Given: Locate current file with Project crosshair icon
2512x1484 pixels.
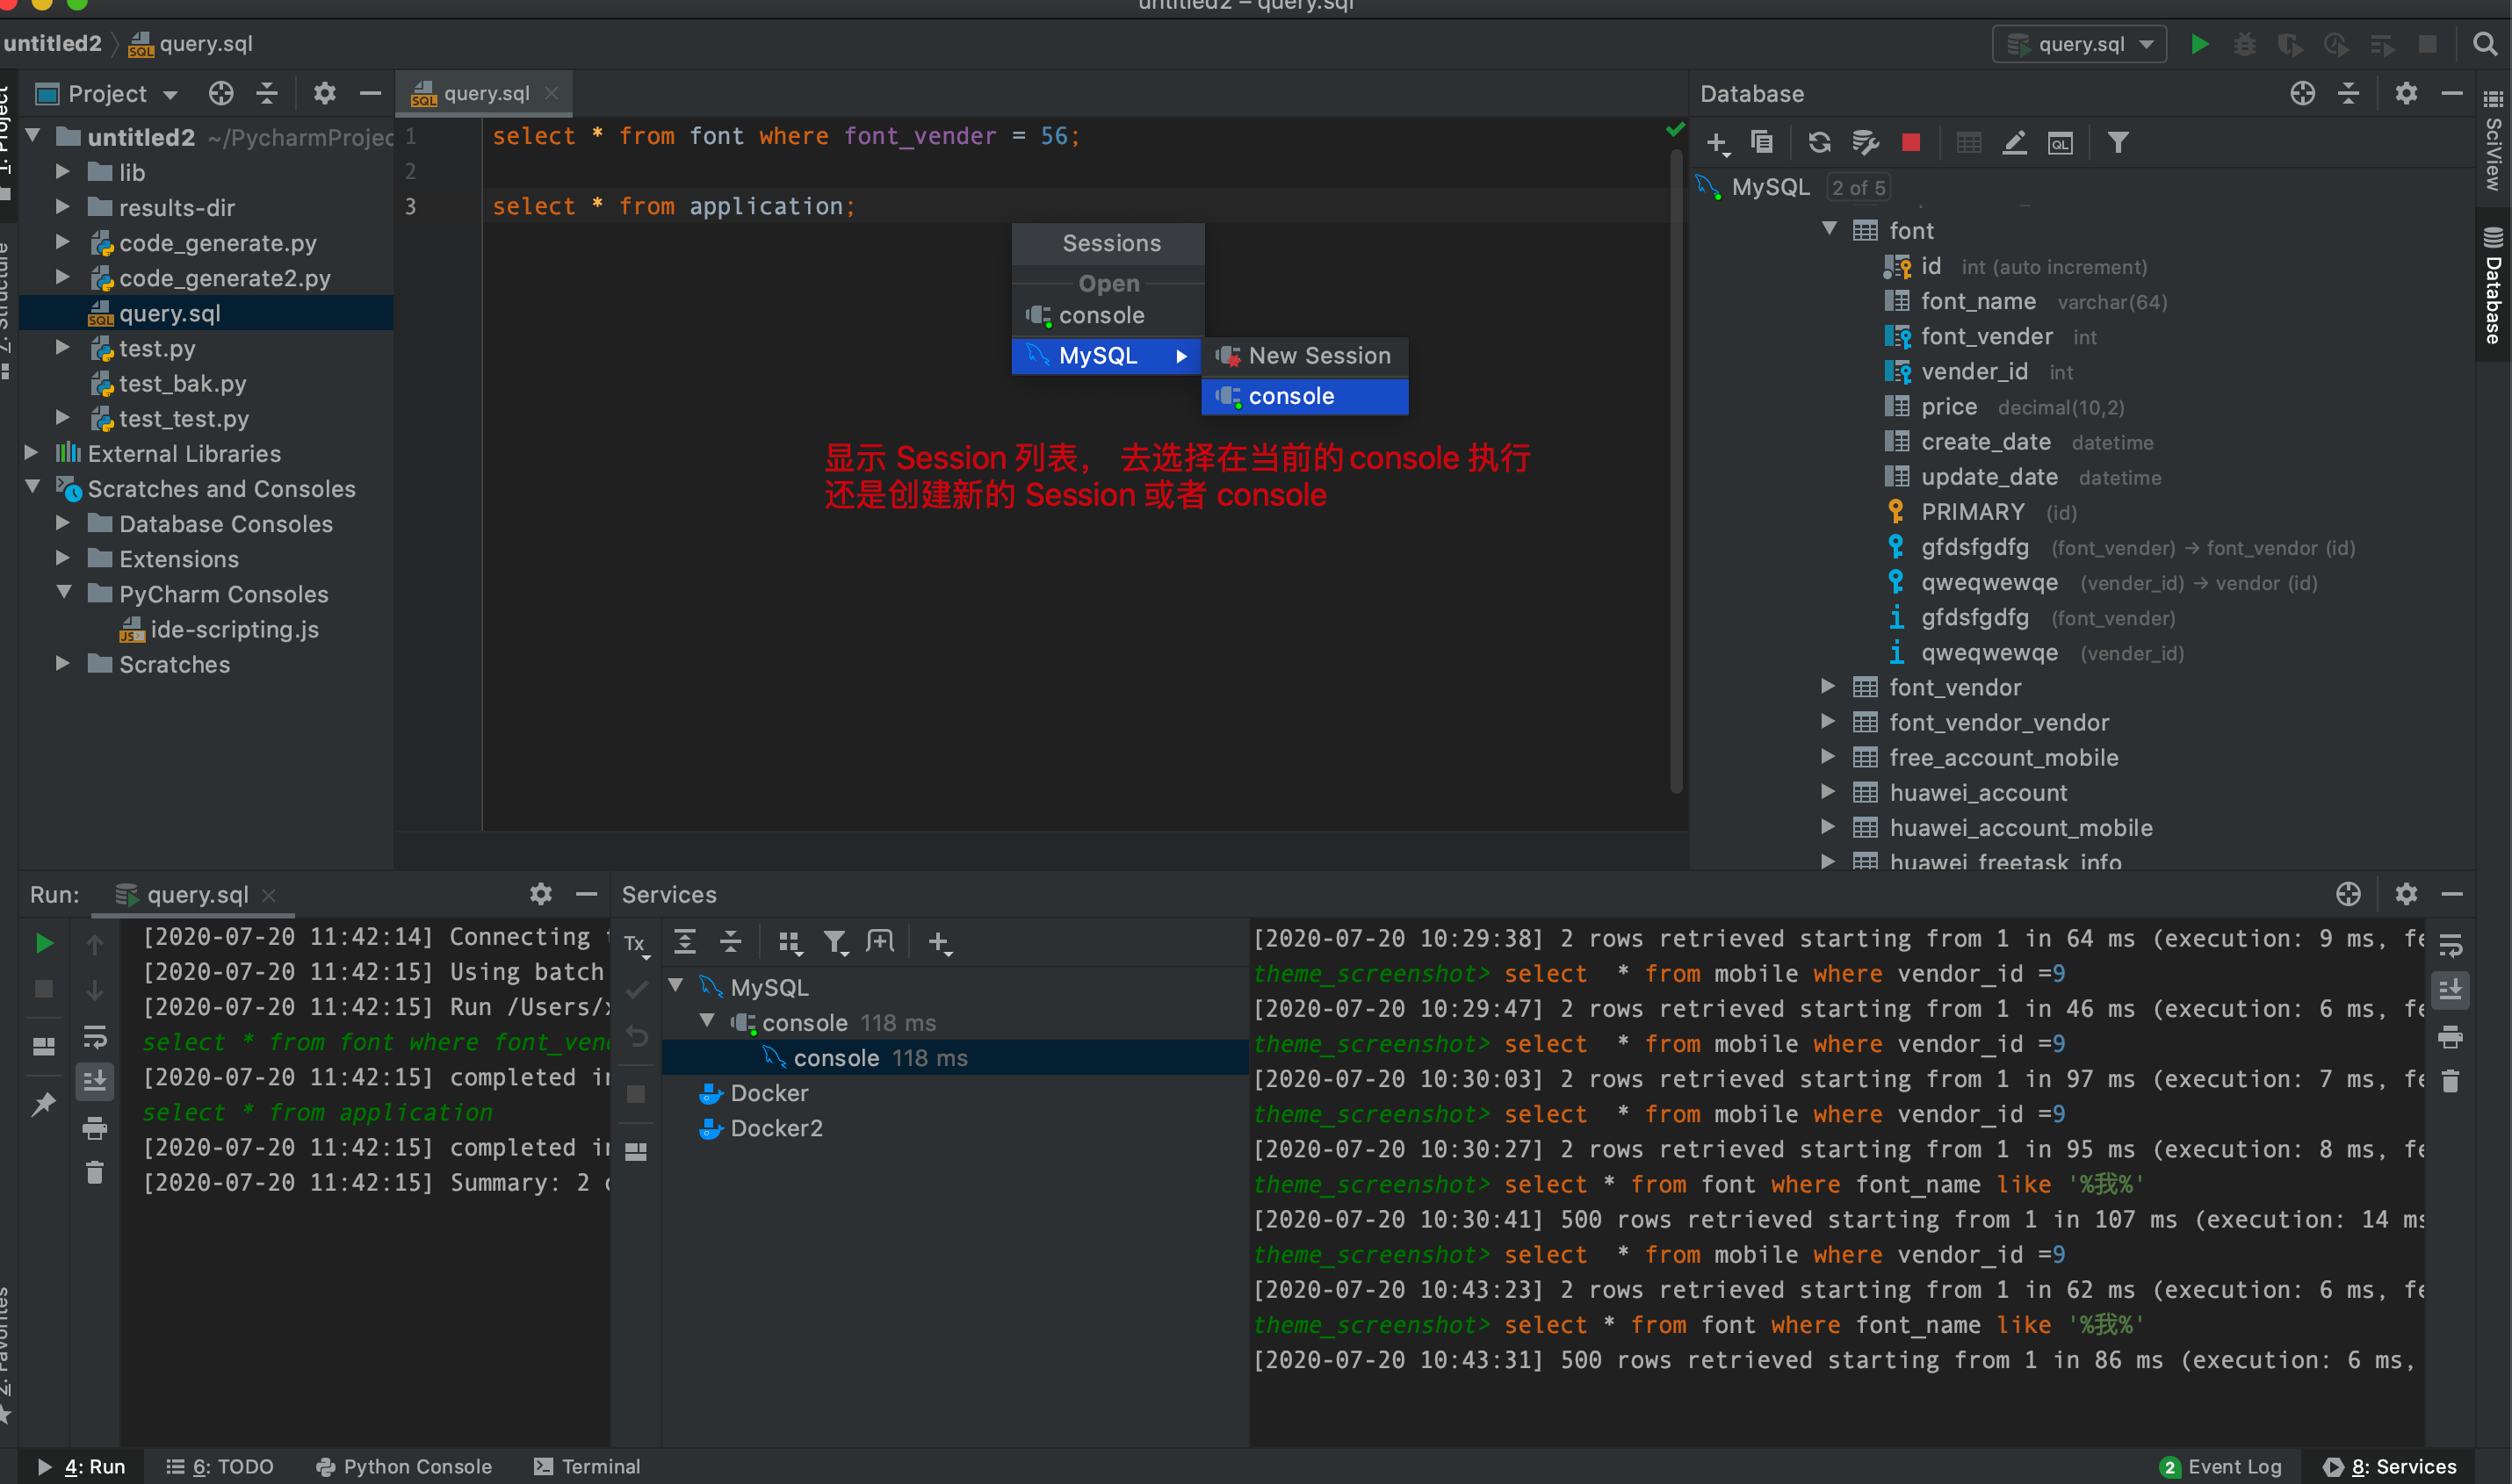Looking at the screenshot, I should (221, 94).
